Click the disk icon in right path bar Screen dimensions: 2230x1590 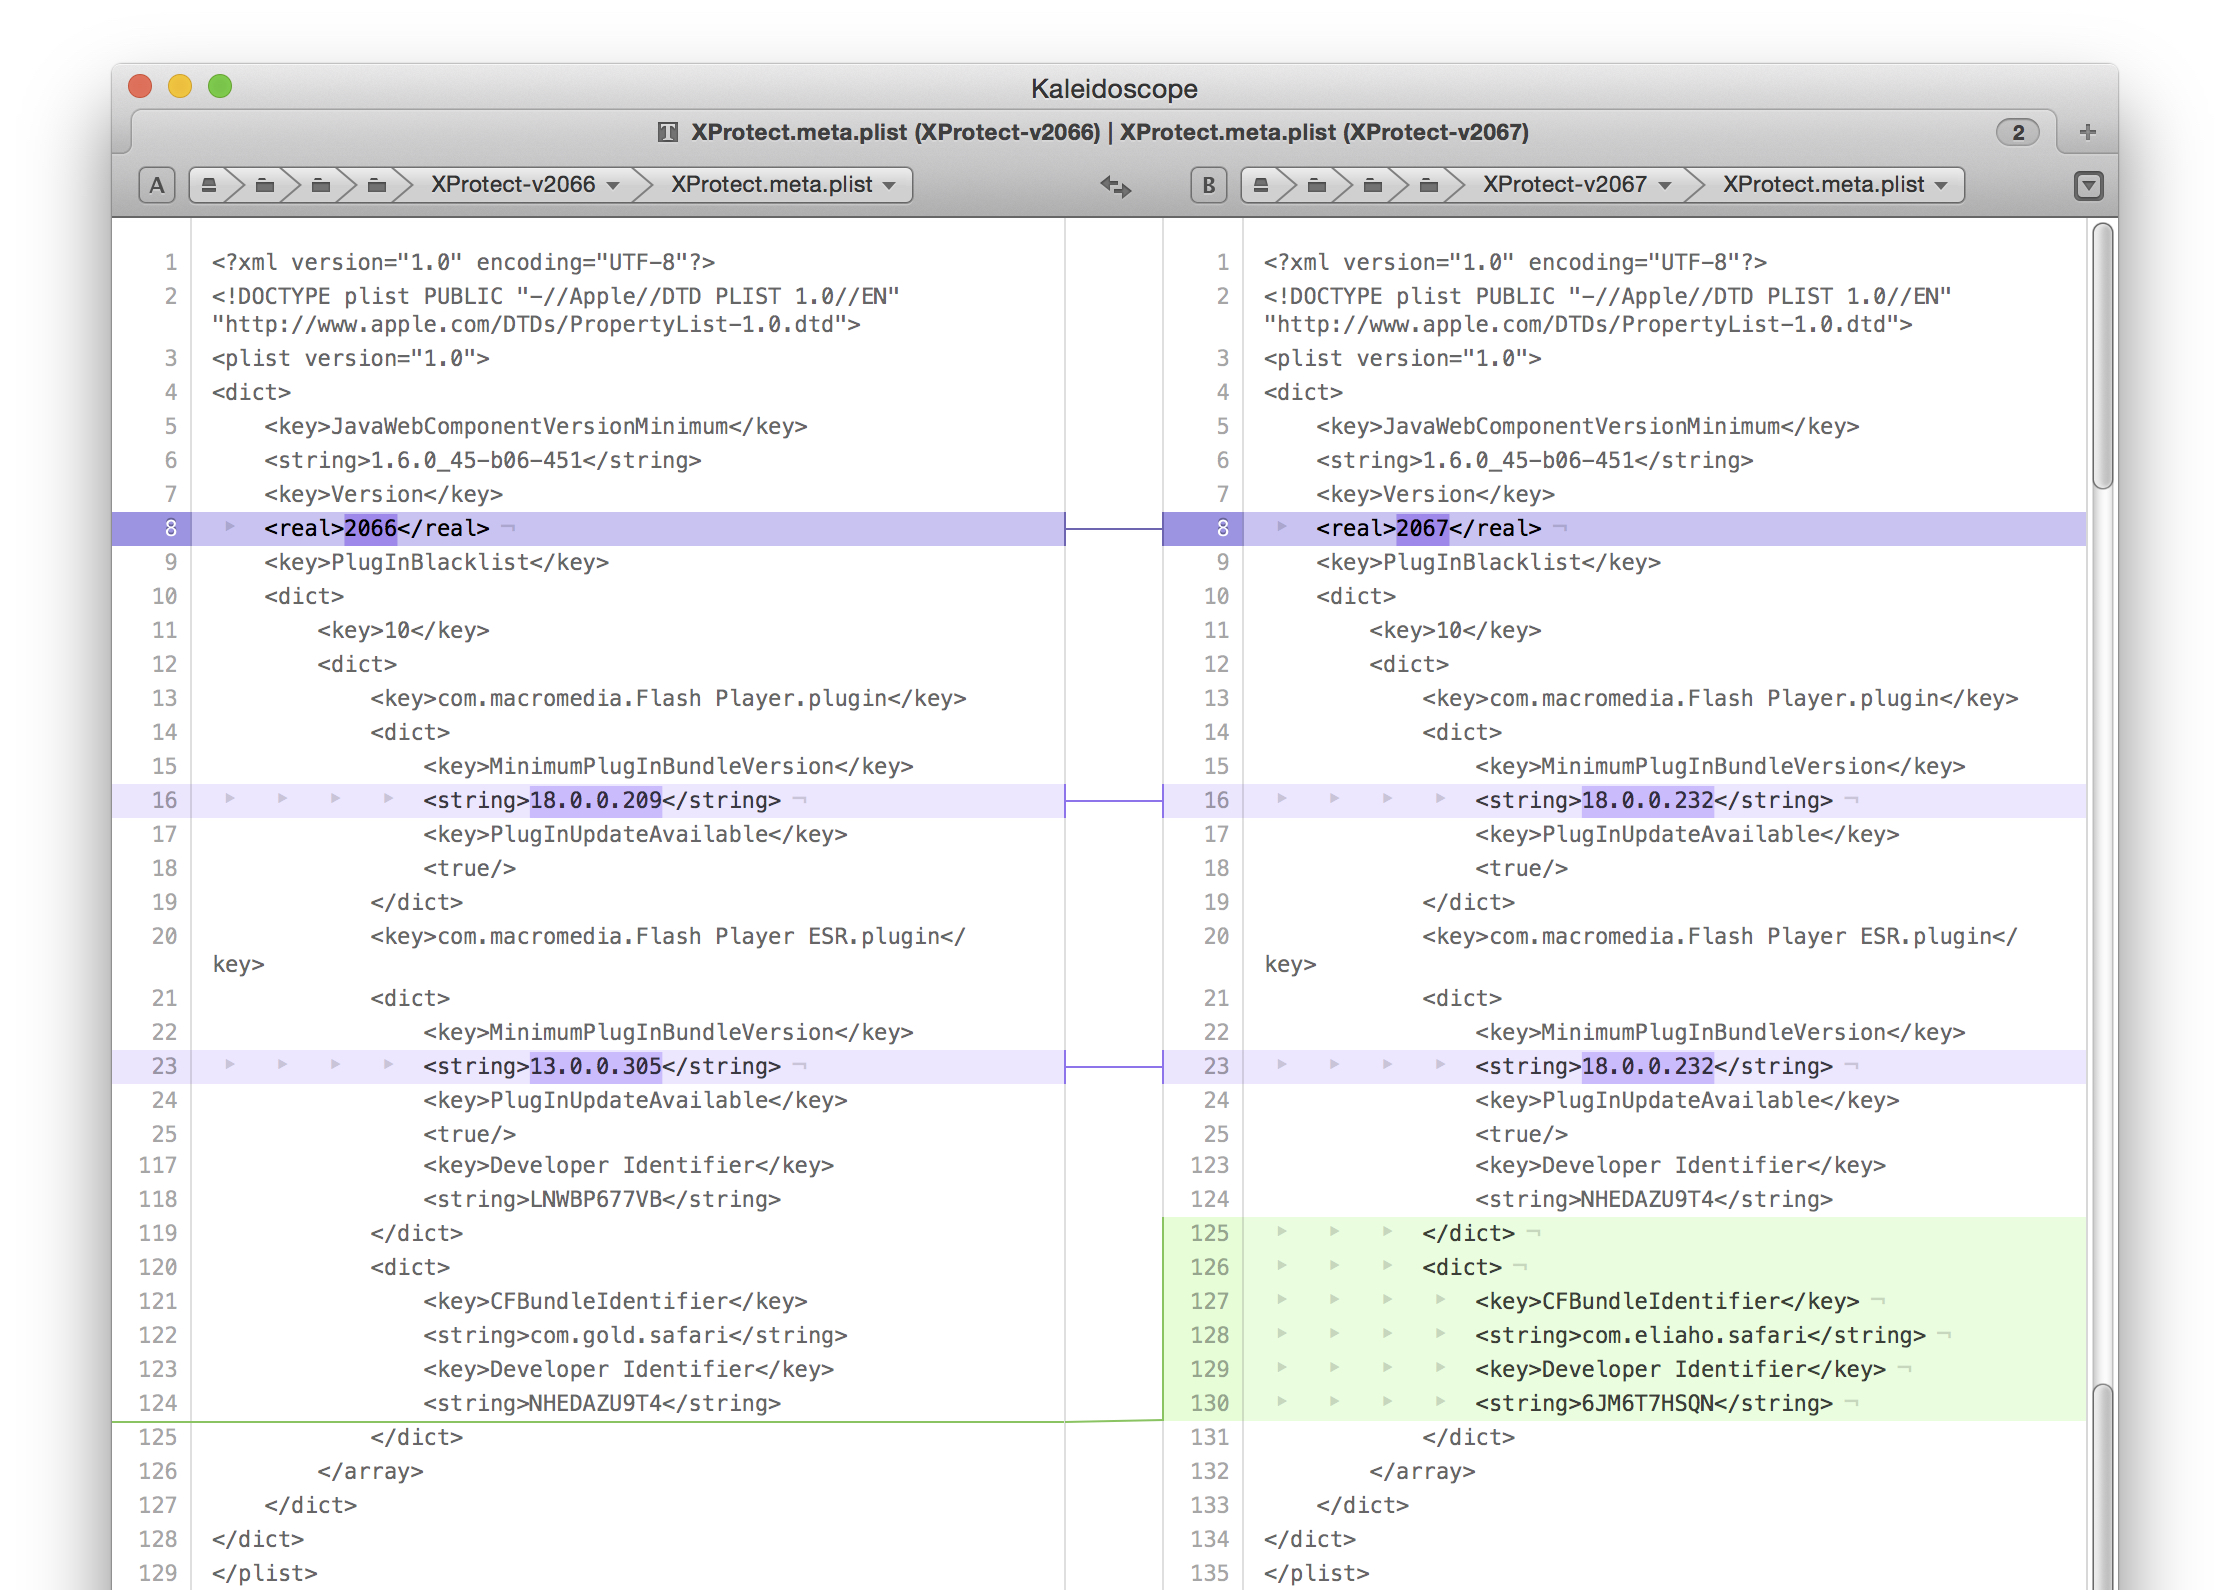1261,185
